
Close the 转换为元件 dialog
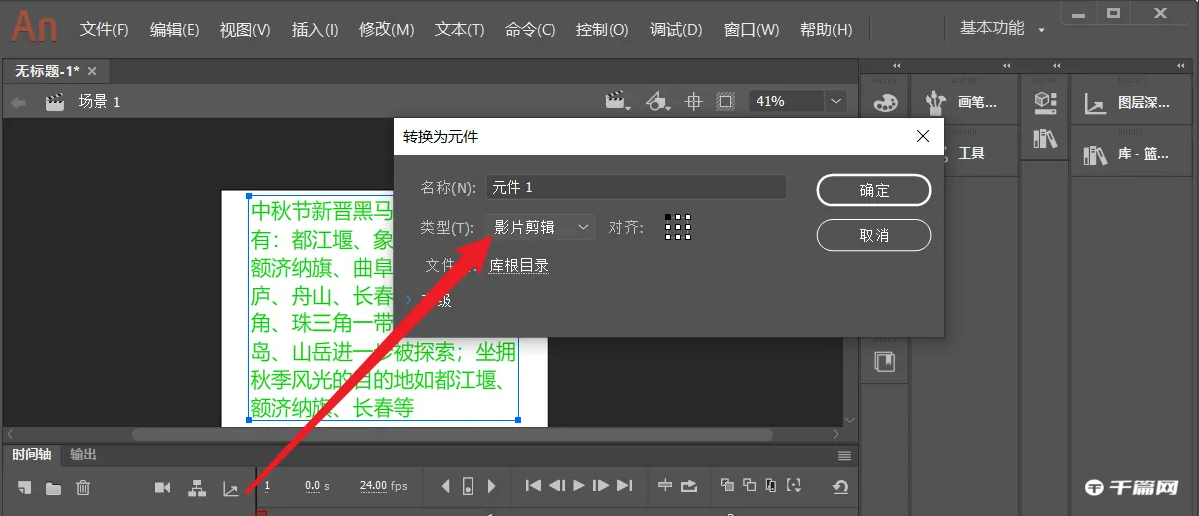pos(923,136)
